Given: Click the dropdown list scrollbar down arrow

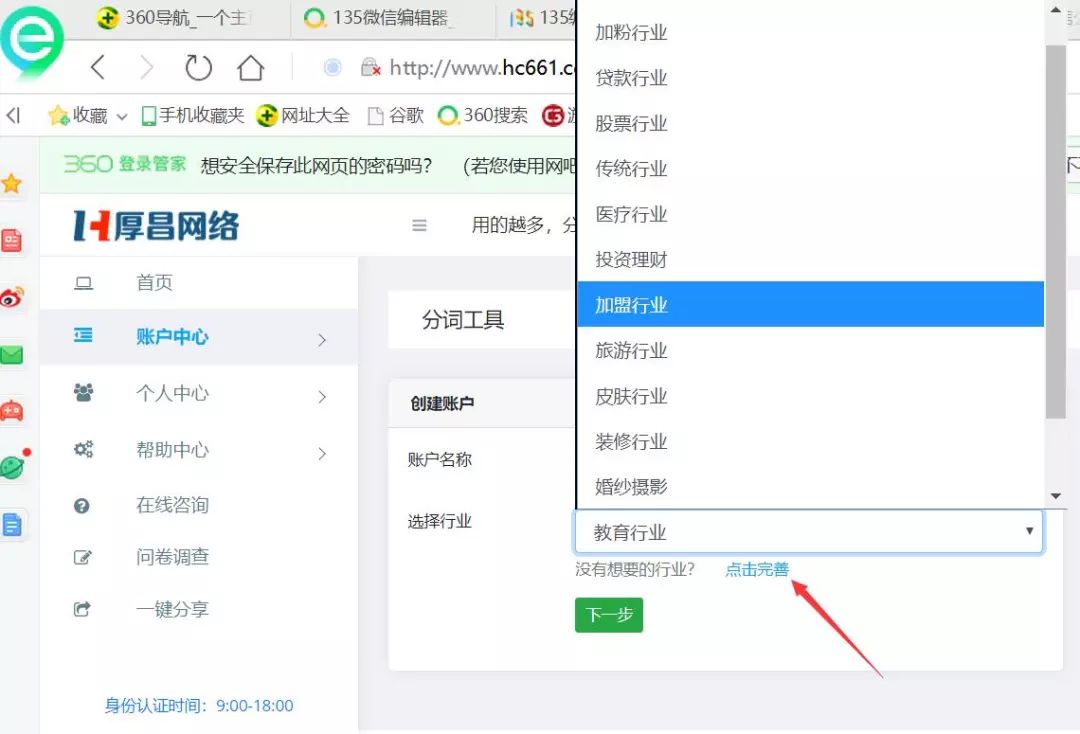Looking at the screenshot, I should pos(1055,496).
